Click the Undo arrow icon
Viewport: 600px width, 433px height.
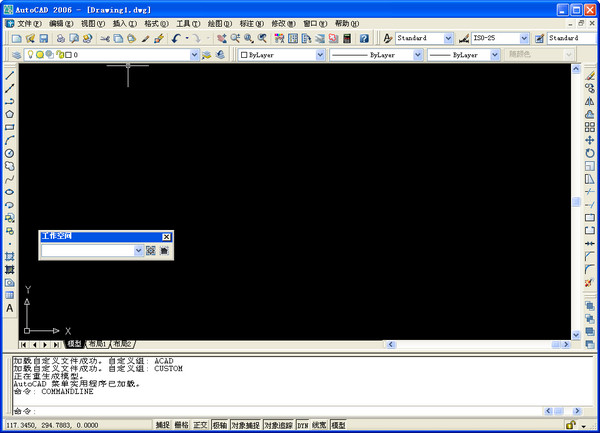[x=176, y=38]
